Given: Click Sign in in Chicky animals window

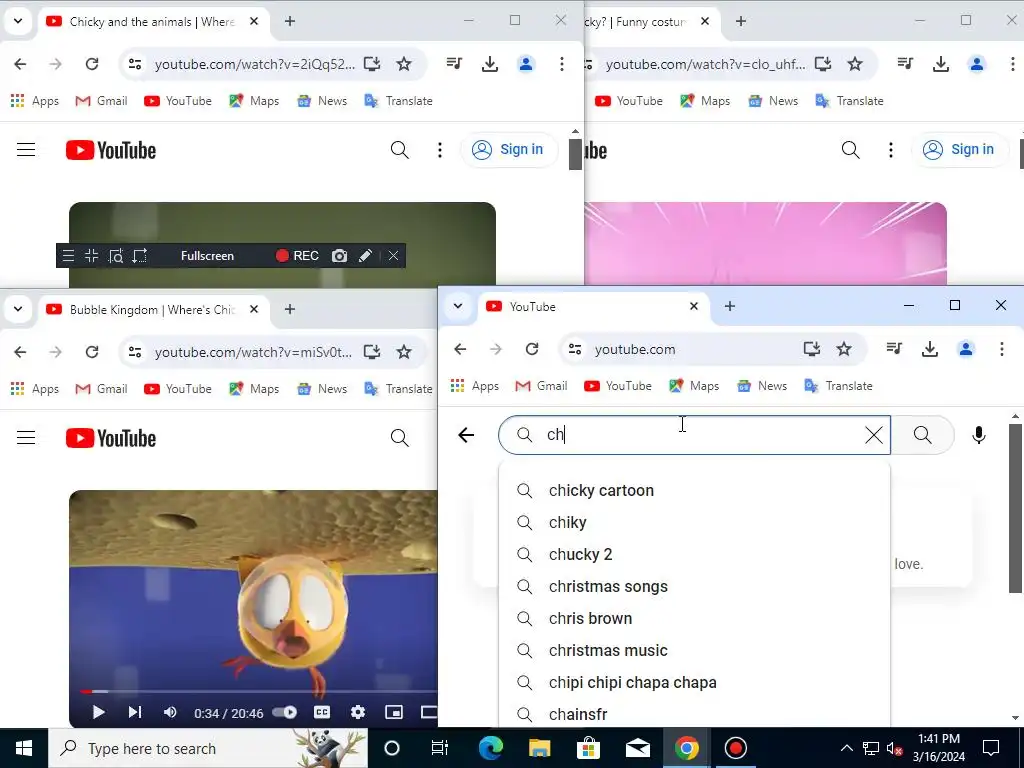Looking at the screenshot, I should point(508,150).
